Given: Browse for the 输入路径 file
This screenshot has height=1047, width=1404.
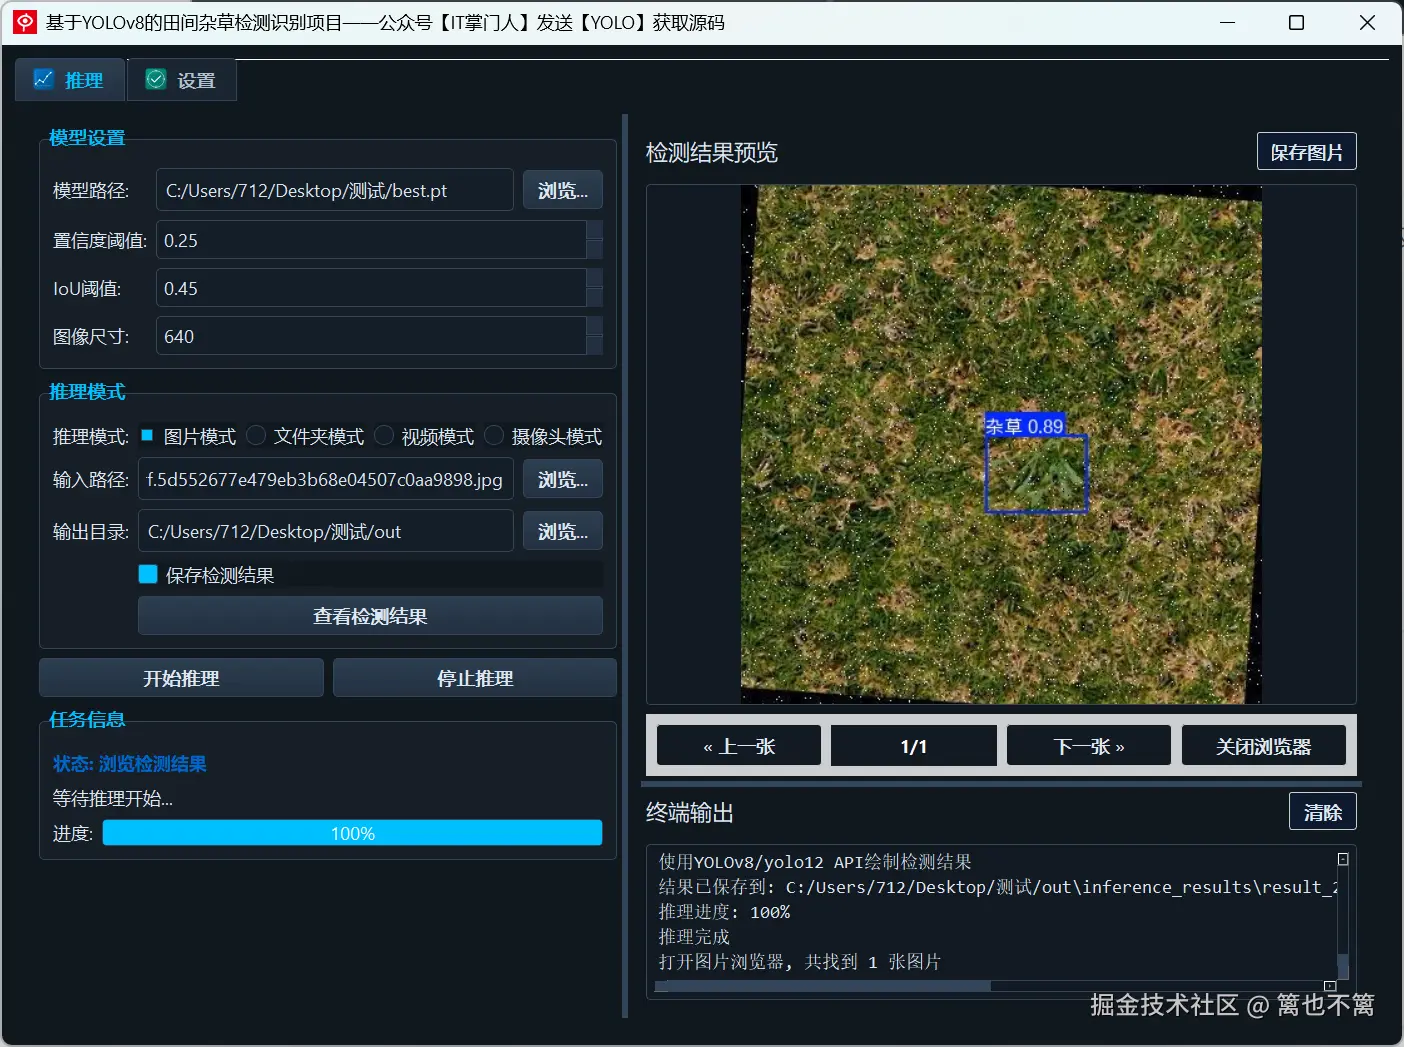Looking at the screenshot, I should coord(563,479).
